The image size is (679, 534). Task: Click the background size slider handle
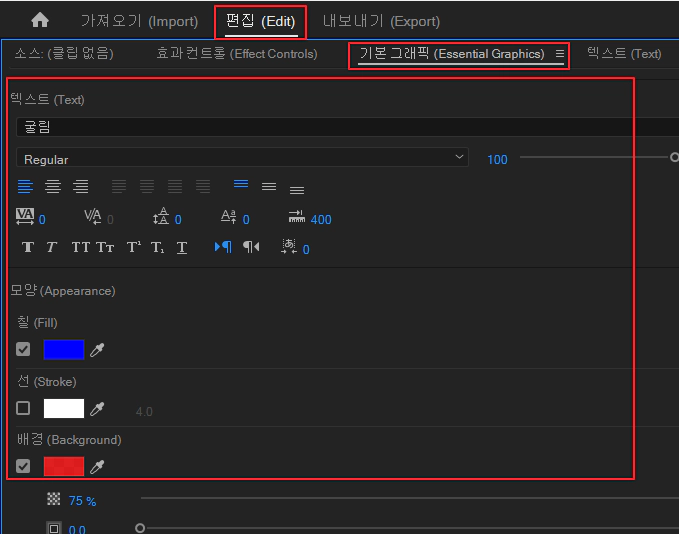click(140, 528)
